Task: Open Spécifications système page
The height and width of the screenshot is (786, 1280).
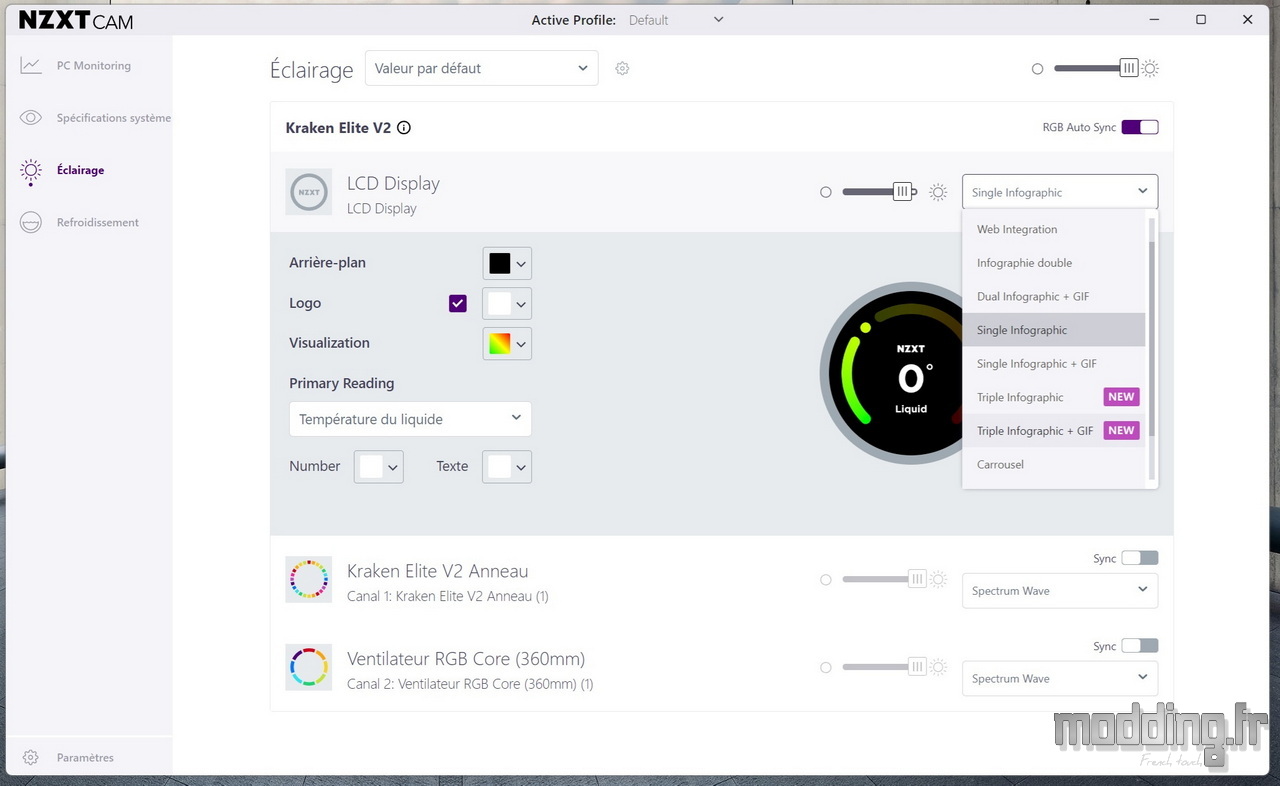Action: [x=113, y=118]
